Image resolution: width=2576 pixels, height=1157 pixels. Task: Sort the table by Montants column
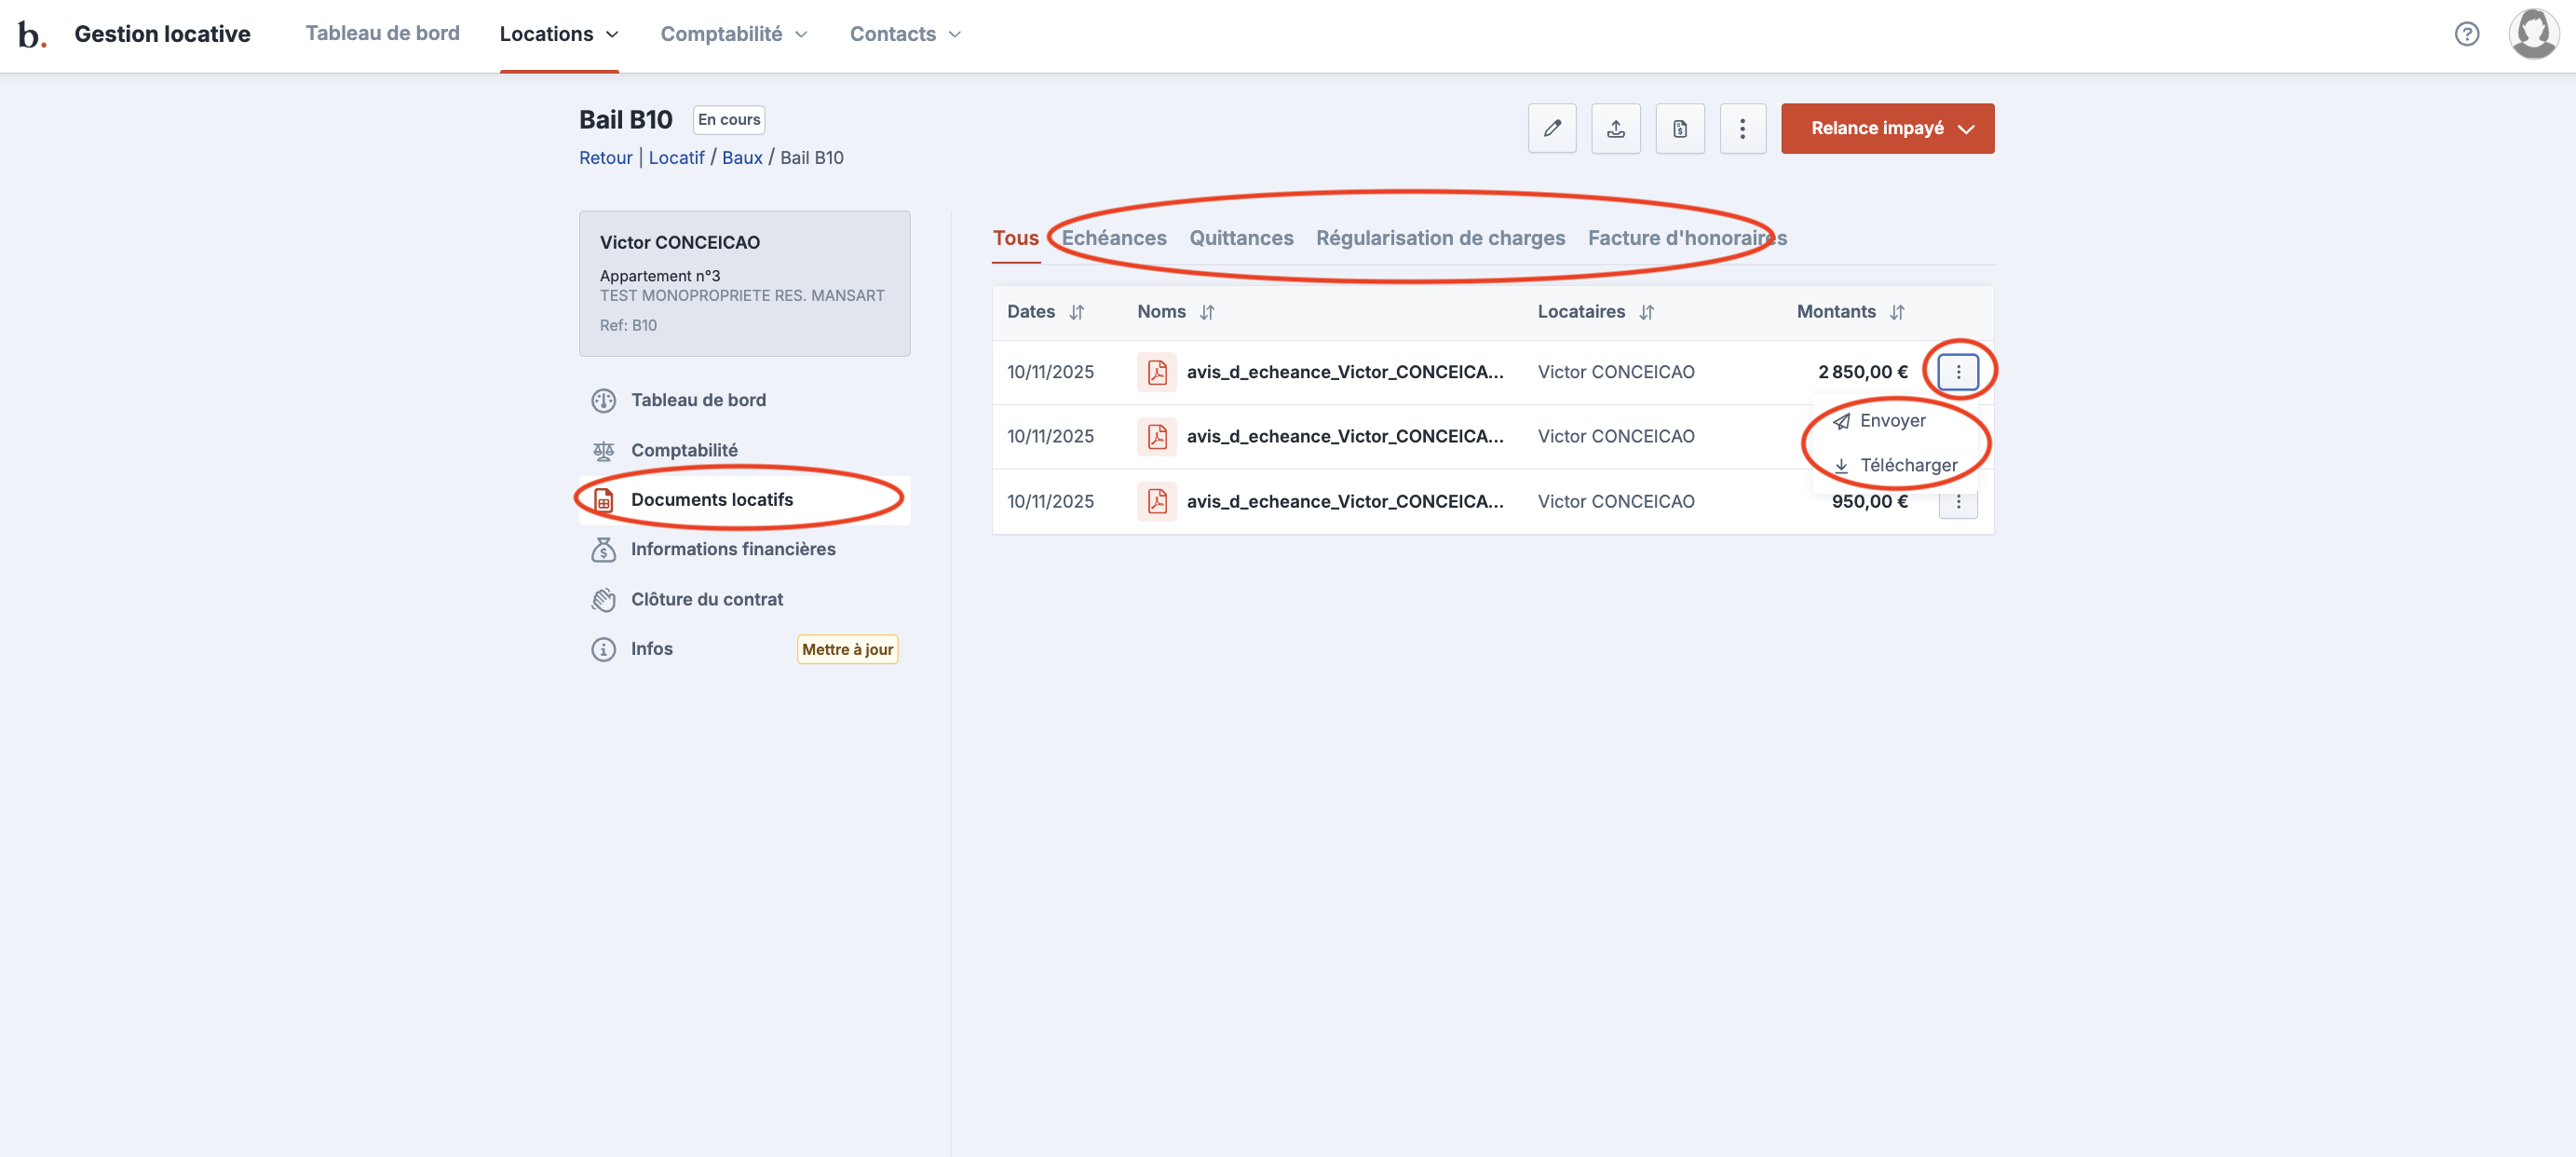coord(1897,312)
